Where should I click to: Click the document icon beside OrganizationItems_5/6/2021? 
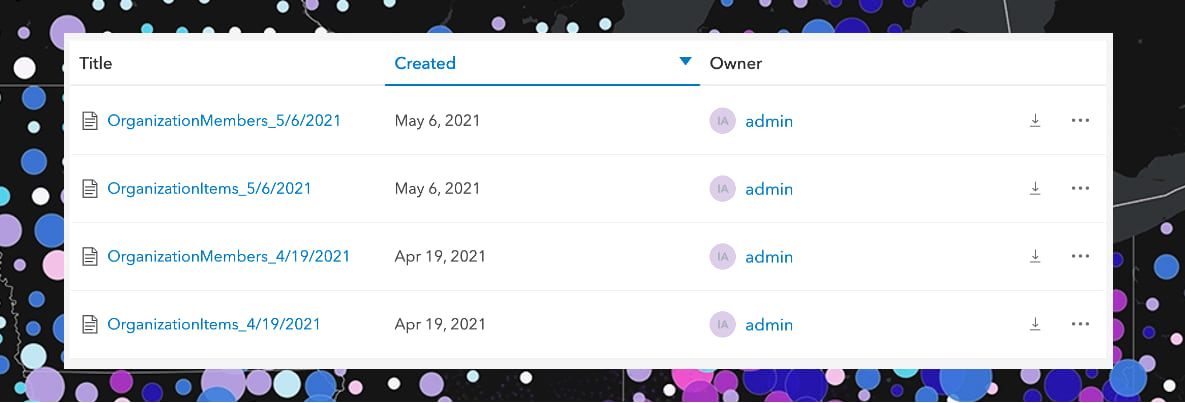pos(89,188)
